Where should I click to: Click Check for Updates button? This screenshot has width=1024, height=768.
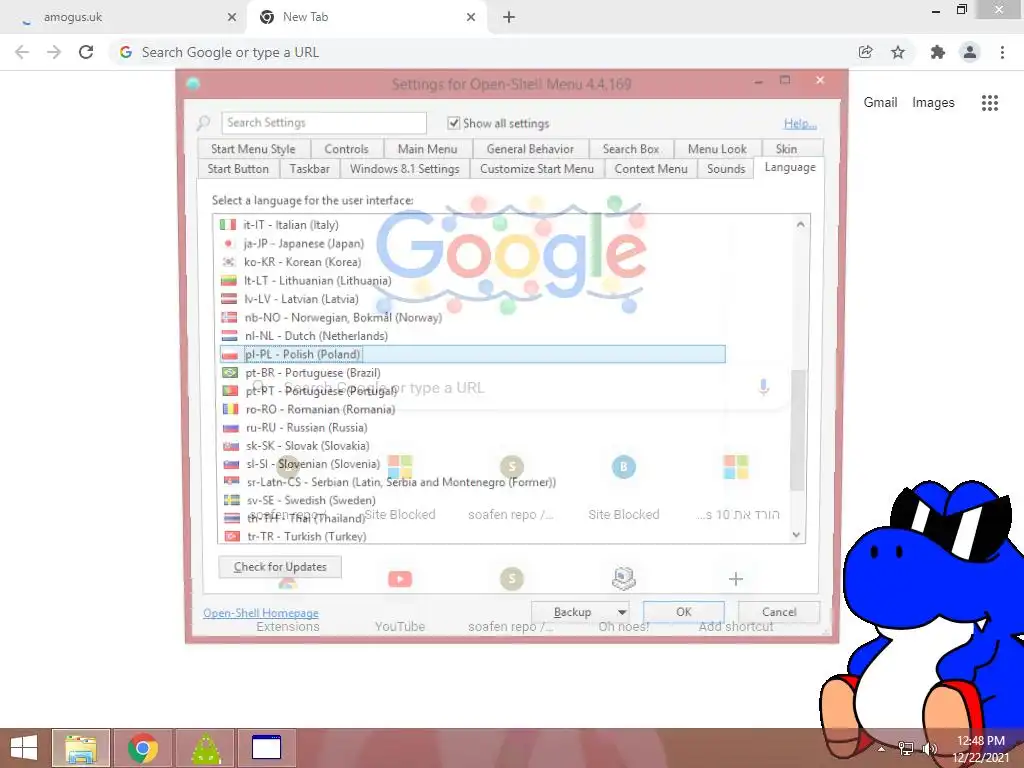click(280, 567)
